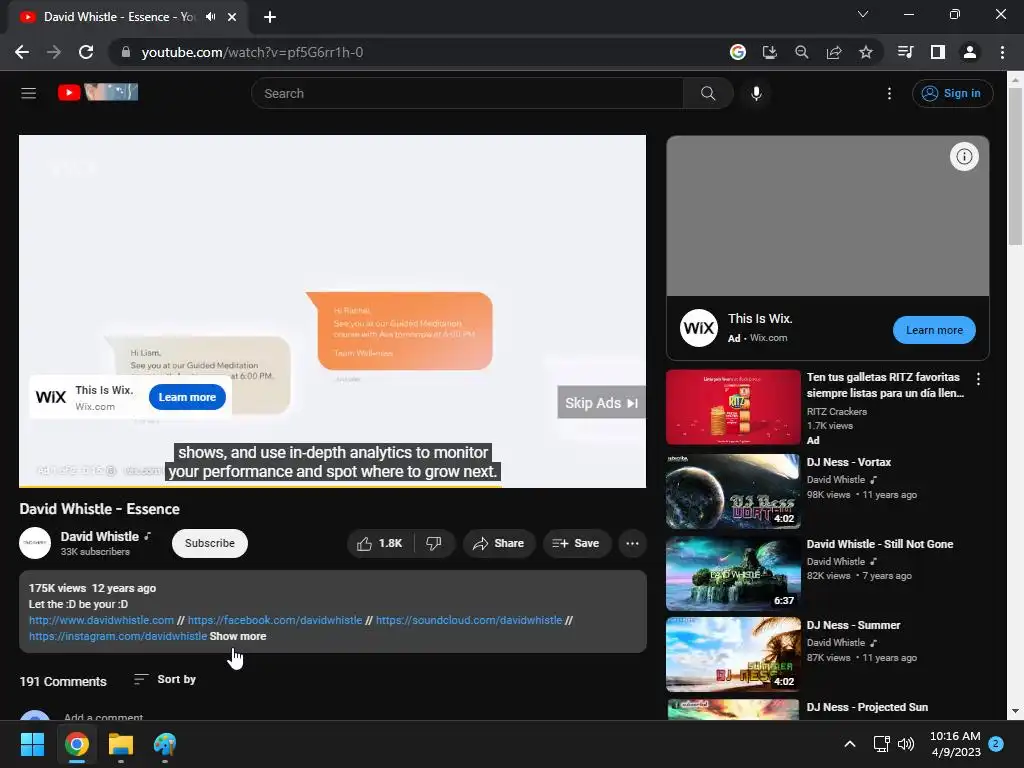Reload the YouTube page
The height and width of the screenshot is (768, 1024).
[x=86, y=52]
